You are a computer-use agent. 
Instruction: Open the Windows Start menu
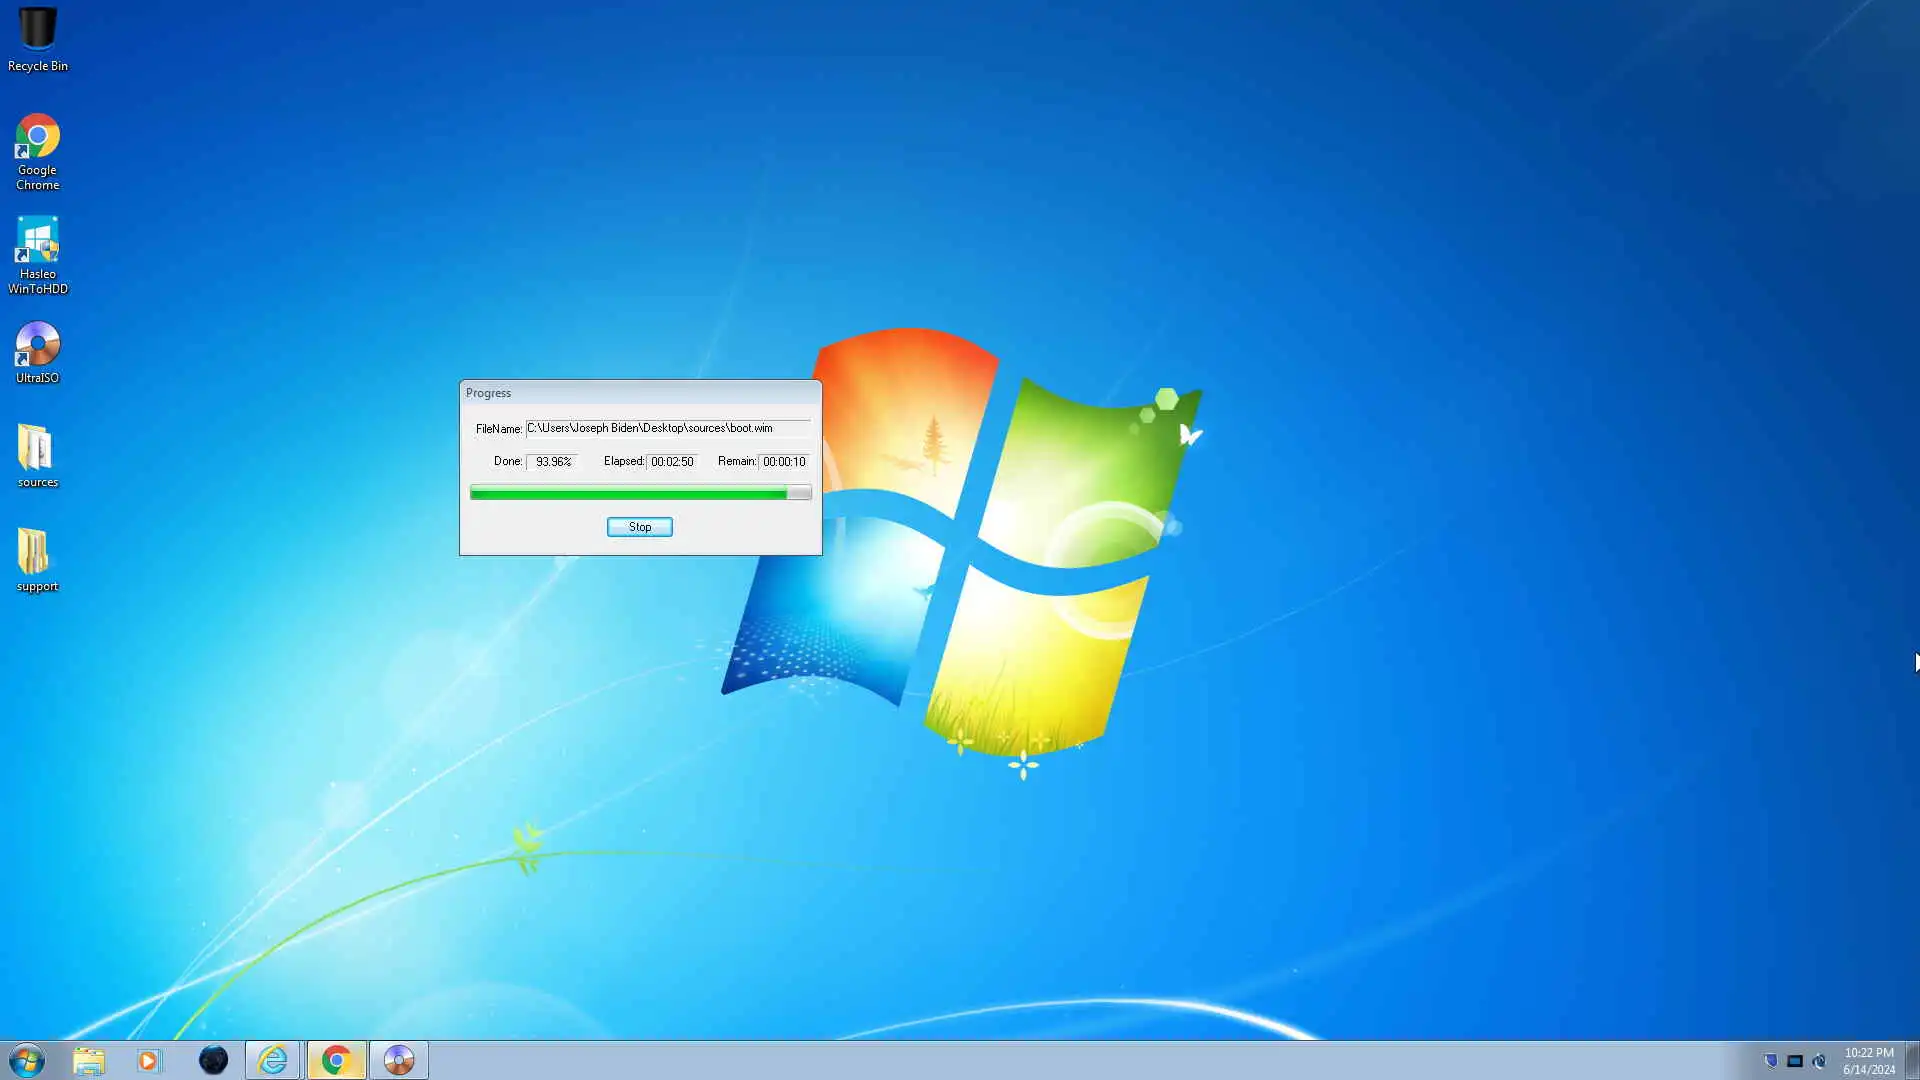(x=27, y=1060)
